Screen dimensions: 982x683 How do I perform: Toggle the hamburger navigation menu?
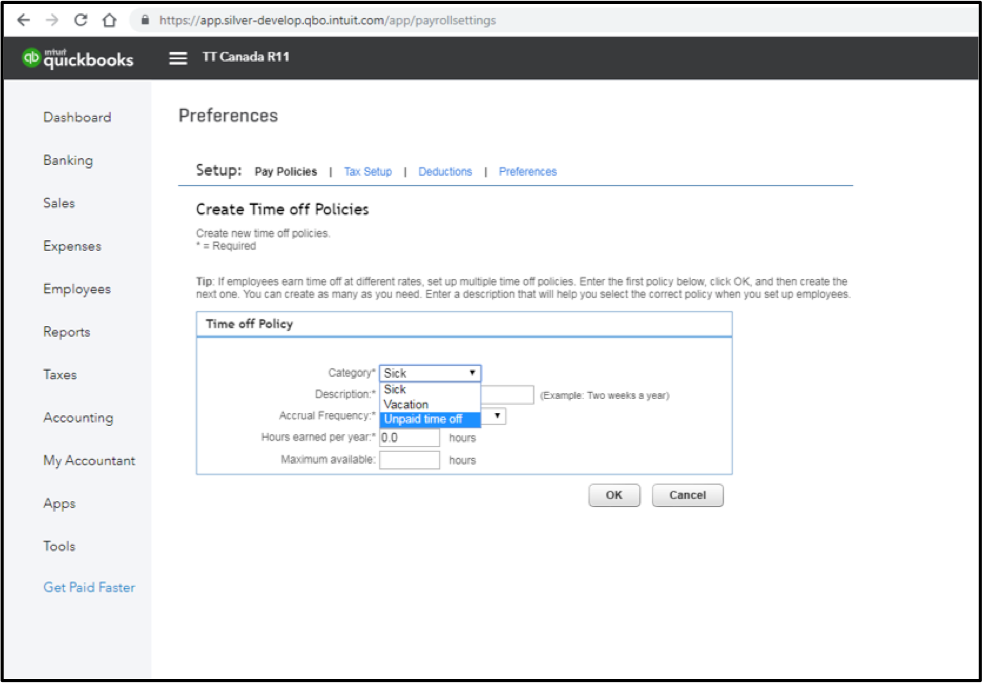[x=178, y=58]
